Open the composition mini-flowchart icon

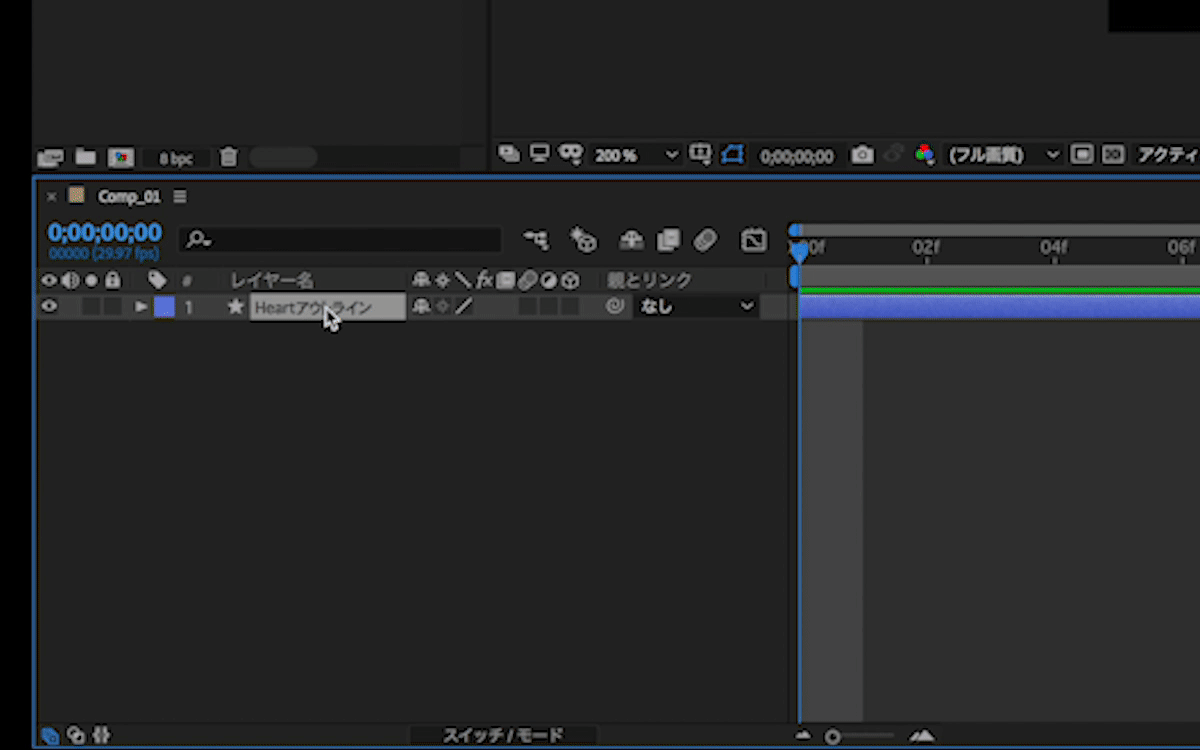pos(536,240)
